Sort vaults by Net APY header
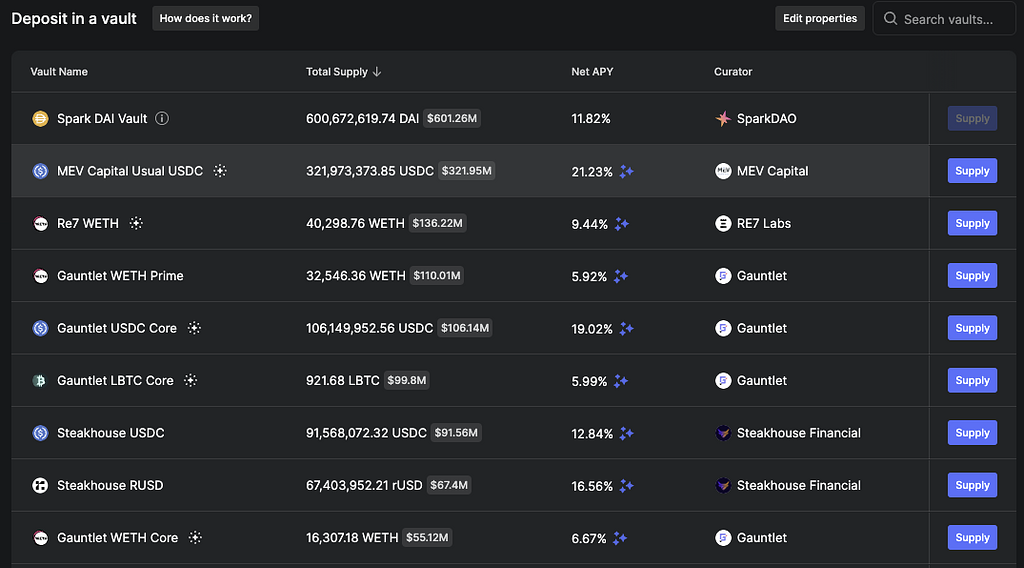The height and width of the screenshot is (568, 1024). pyautogui.click(x=592, y=72)
